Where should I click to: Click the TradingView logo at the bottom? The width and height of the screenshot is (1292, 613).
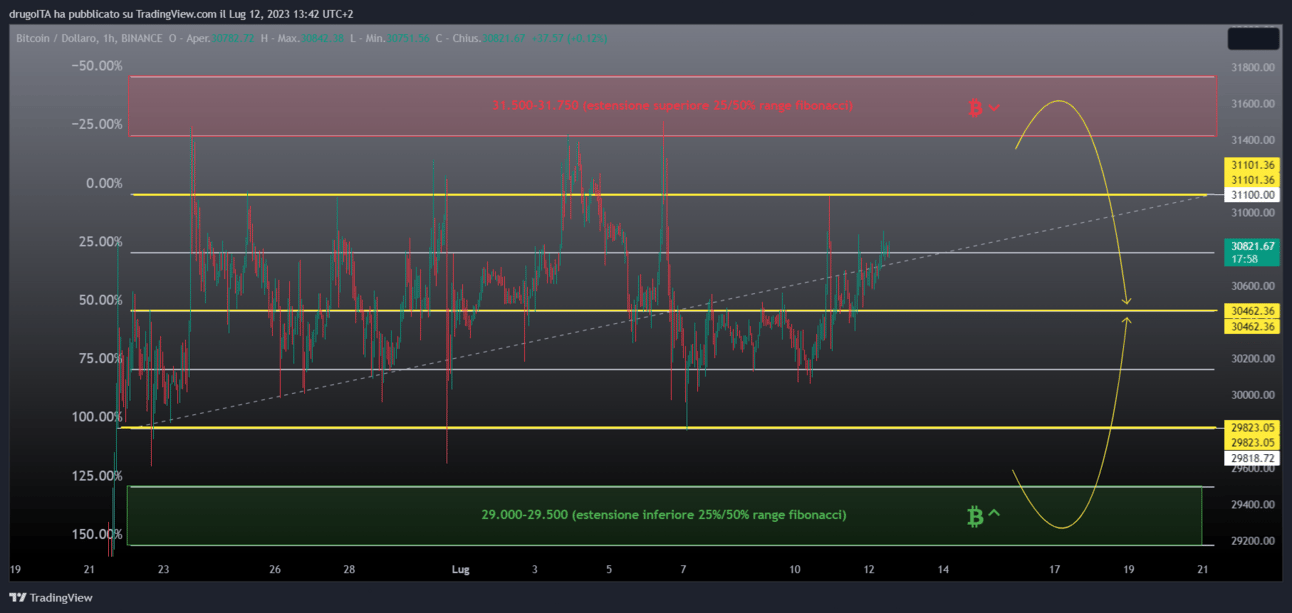50,598
